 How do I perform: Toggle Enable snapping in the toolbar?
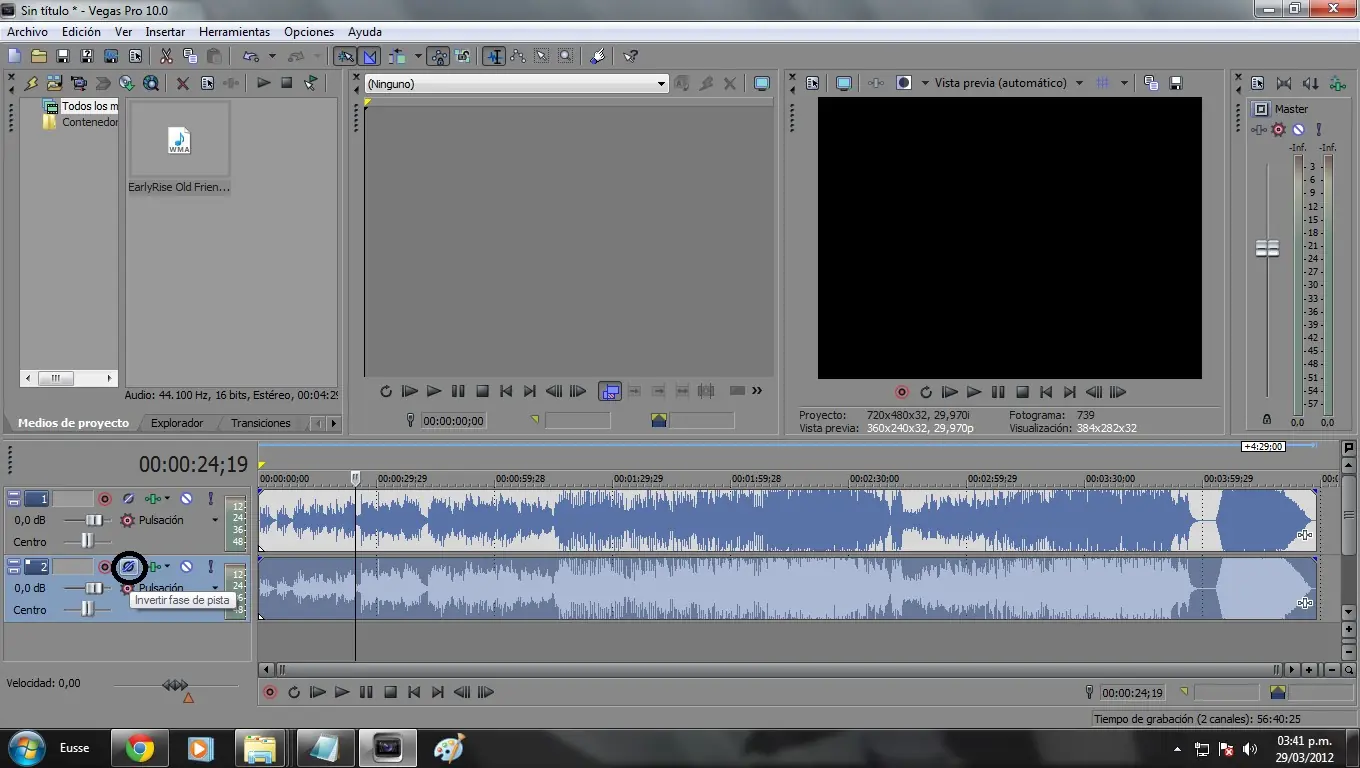pyautogui.click(x=345, y=57)
